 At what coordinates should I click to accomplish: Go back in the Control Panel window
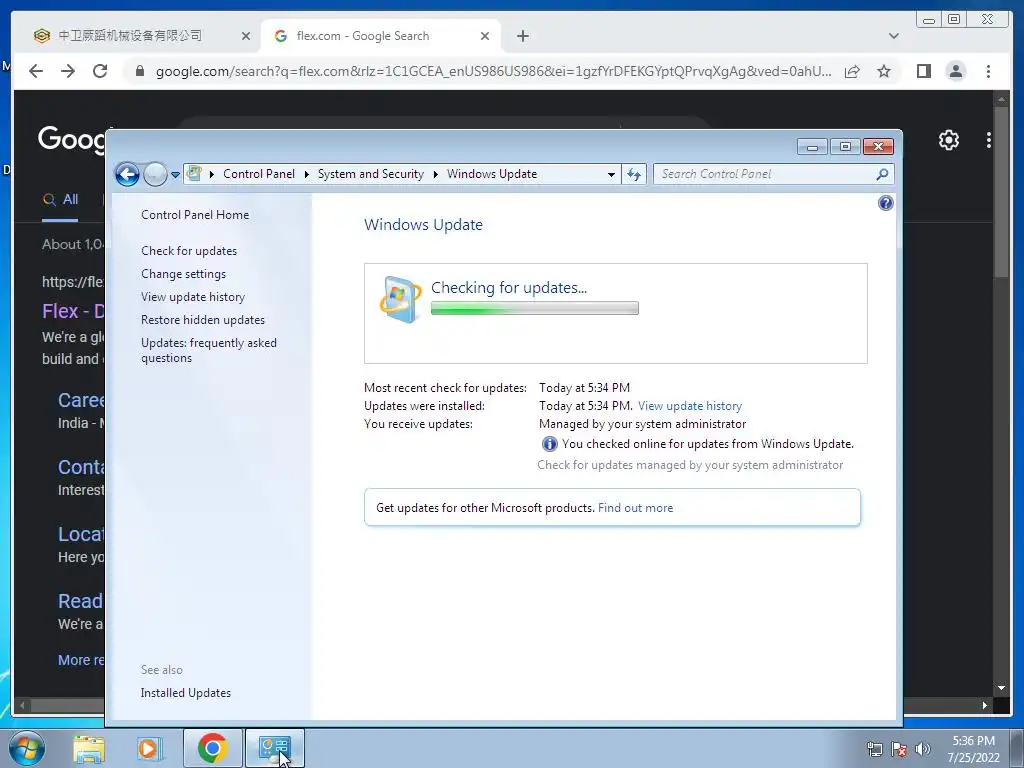(127, 174)
